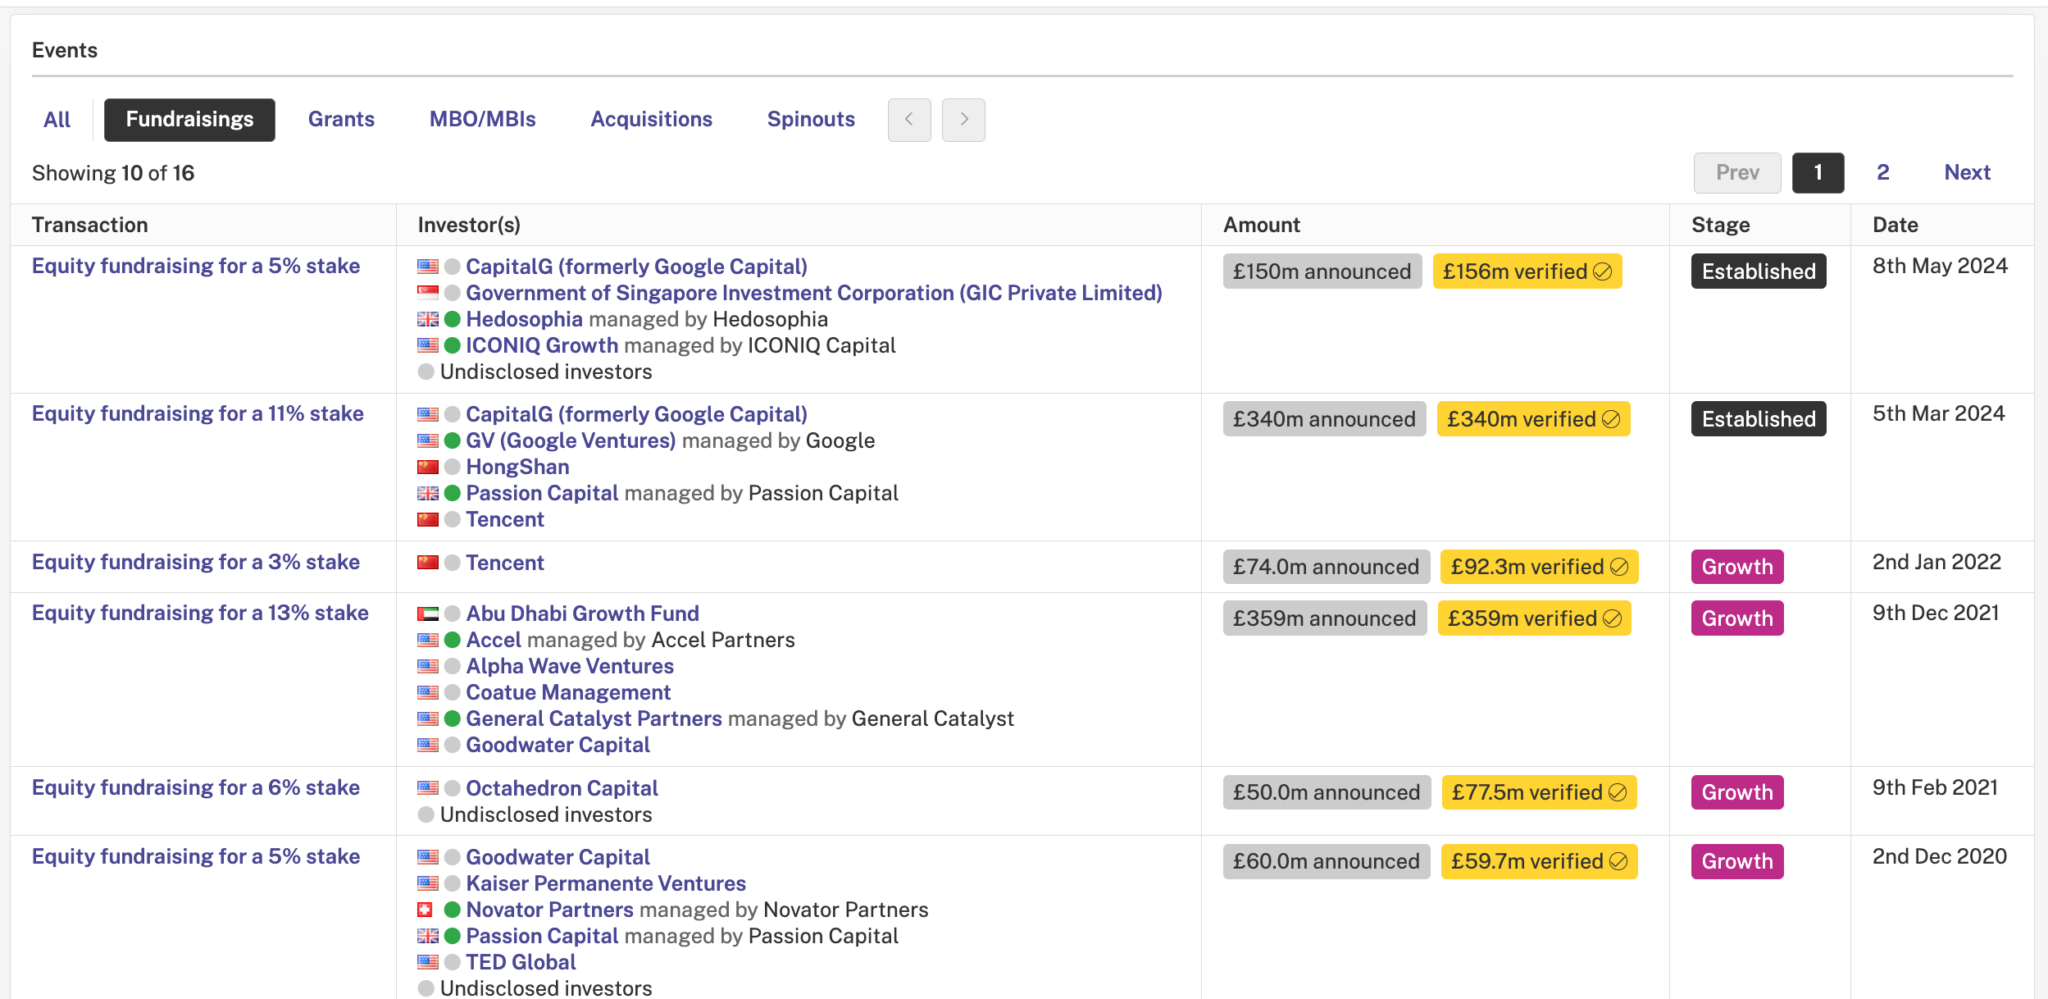2048x999 pixels.
Task: Click the UK flag icon beside Hedosophia
Action: [428, 319]
